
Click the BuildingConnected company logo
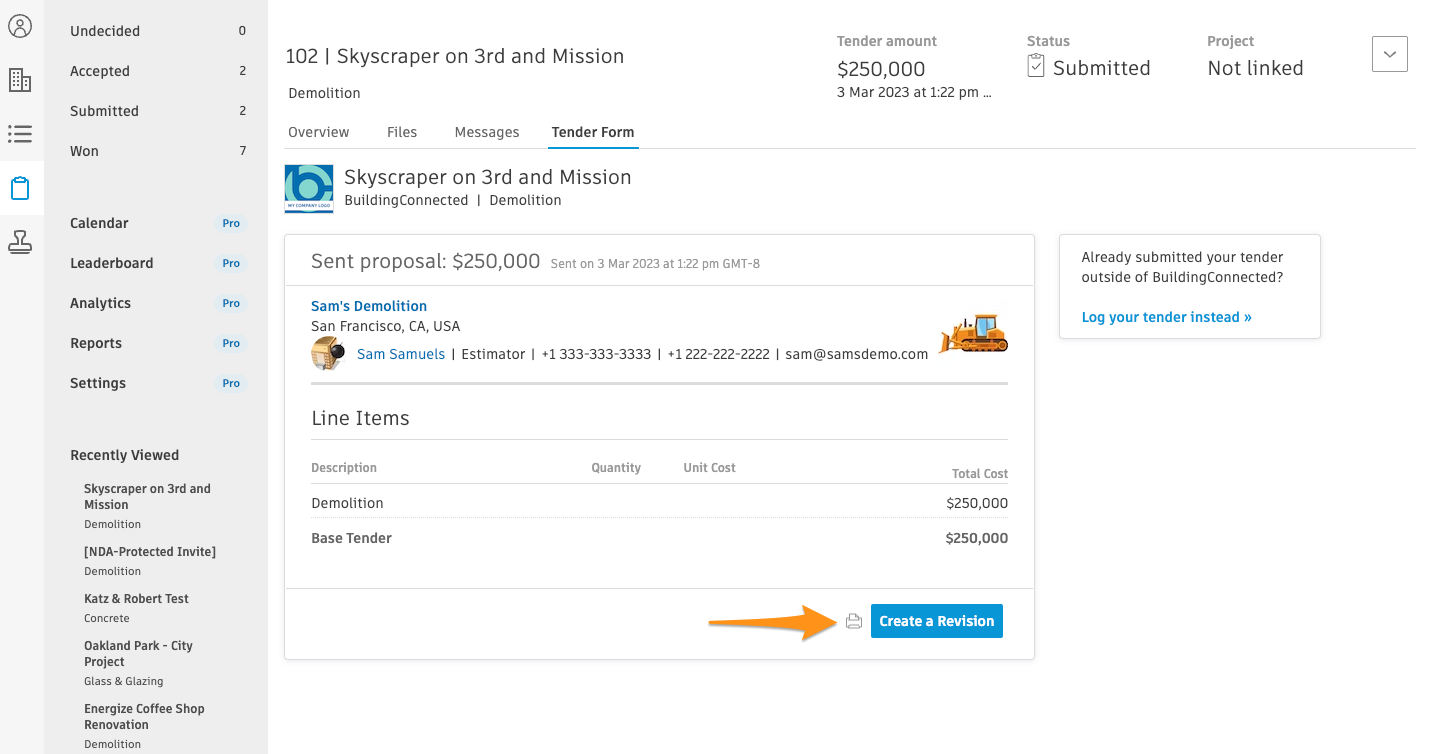point(309,189)
